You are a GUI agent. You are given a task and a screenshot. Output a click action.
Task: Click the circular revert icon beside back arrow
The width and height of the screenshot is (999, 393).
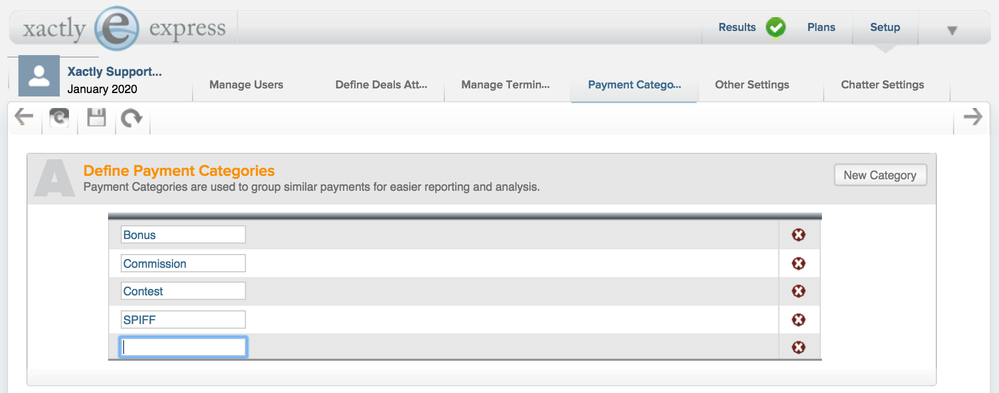coord(59,119)
